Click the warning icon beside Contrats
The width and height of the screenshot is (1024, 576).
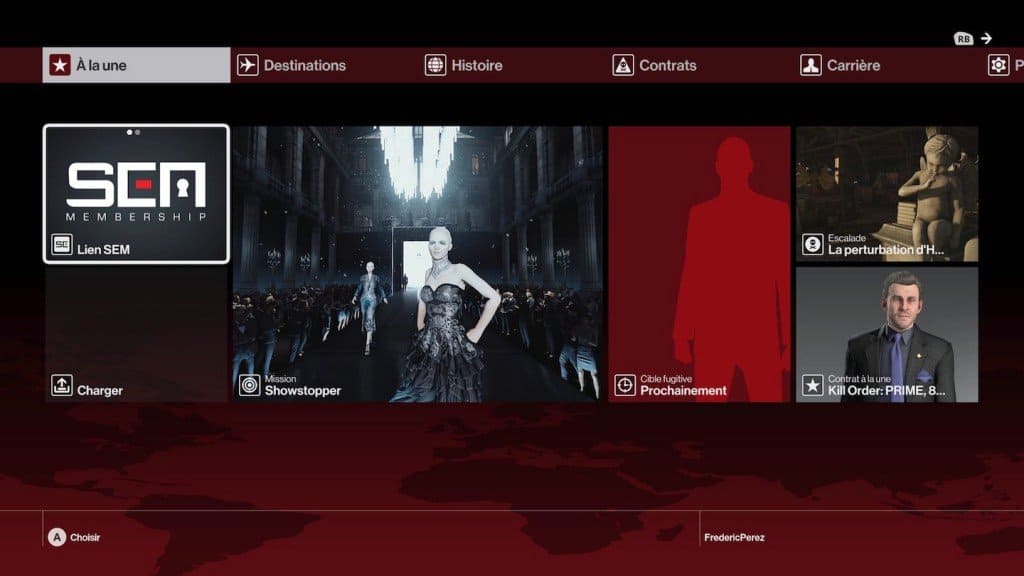[625, 64]
